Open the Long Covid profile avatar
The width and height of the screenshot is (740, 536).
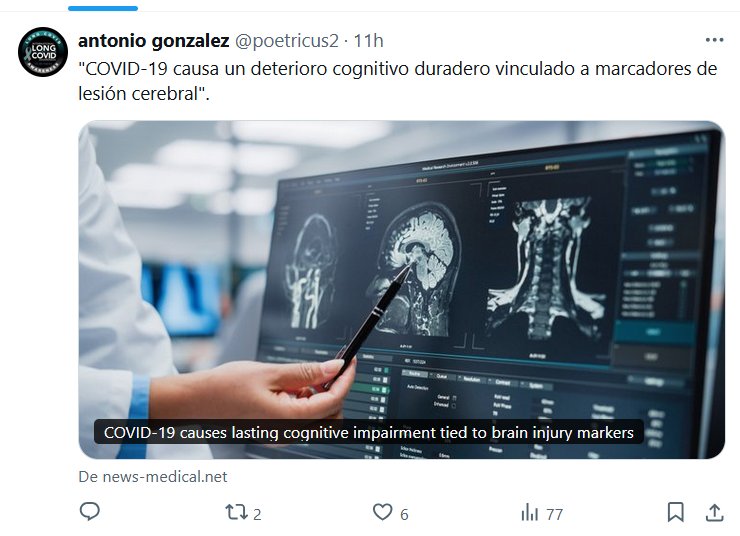click(43, 52)
